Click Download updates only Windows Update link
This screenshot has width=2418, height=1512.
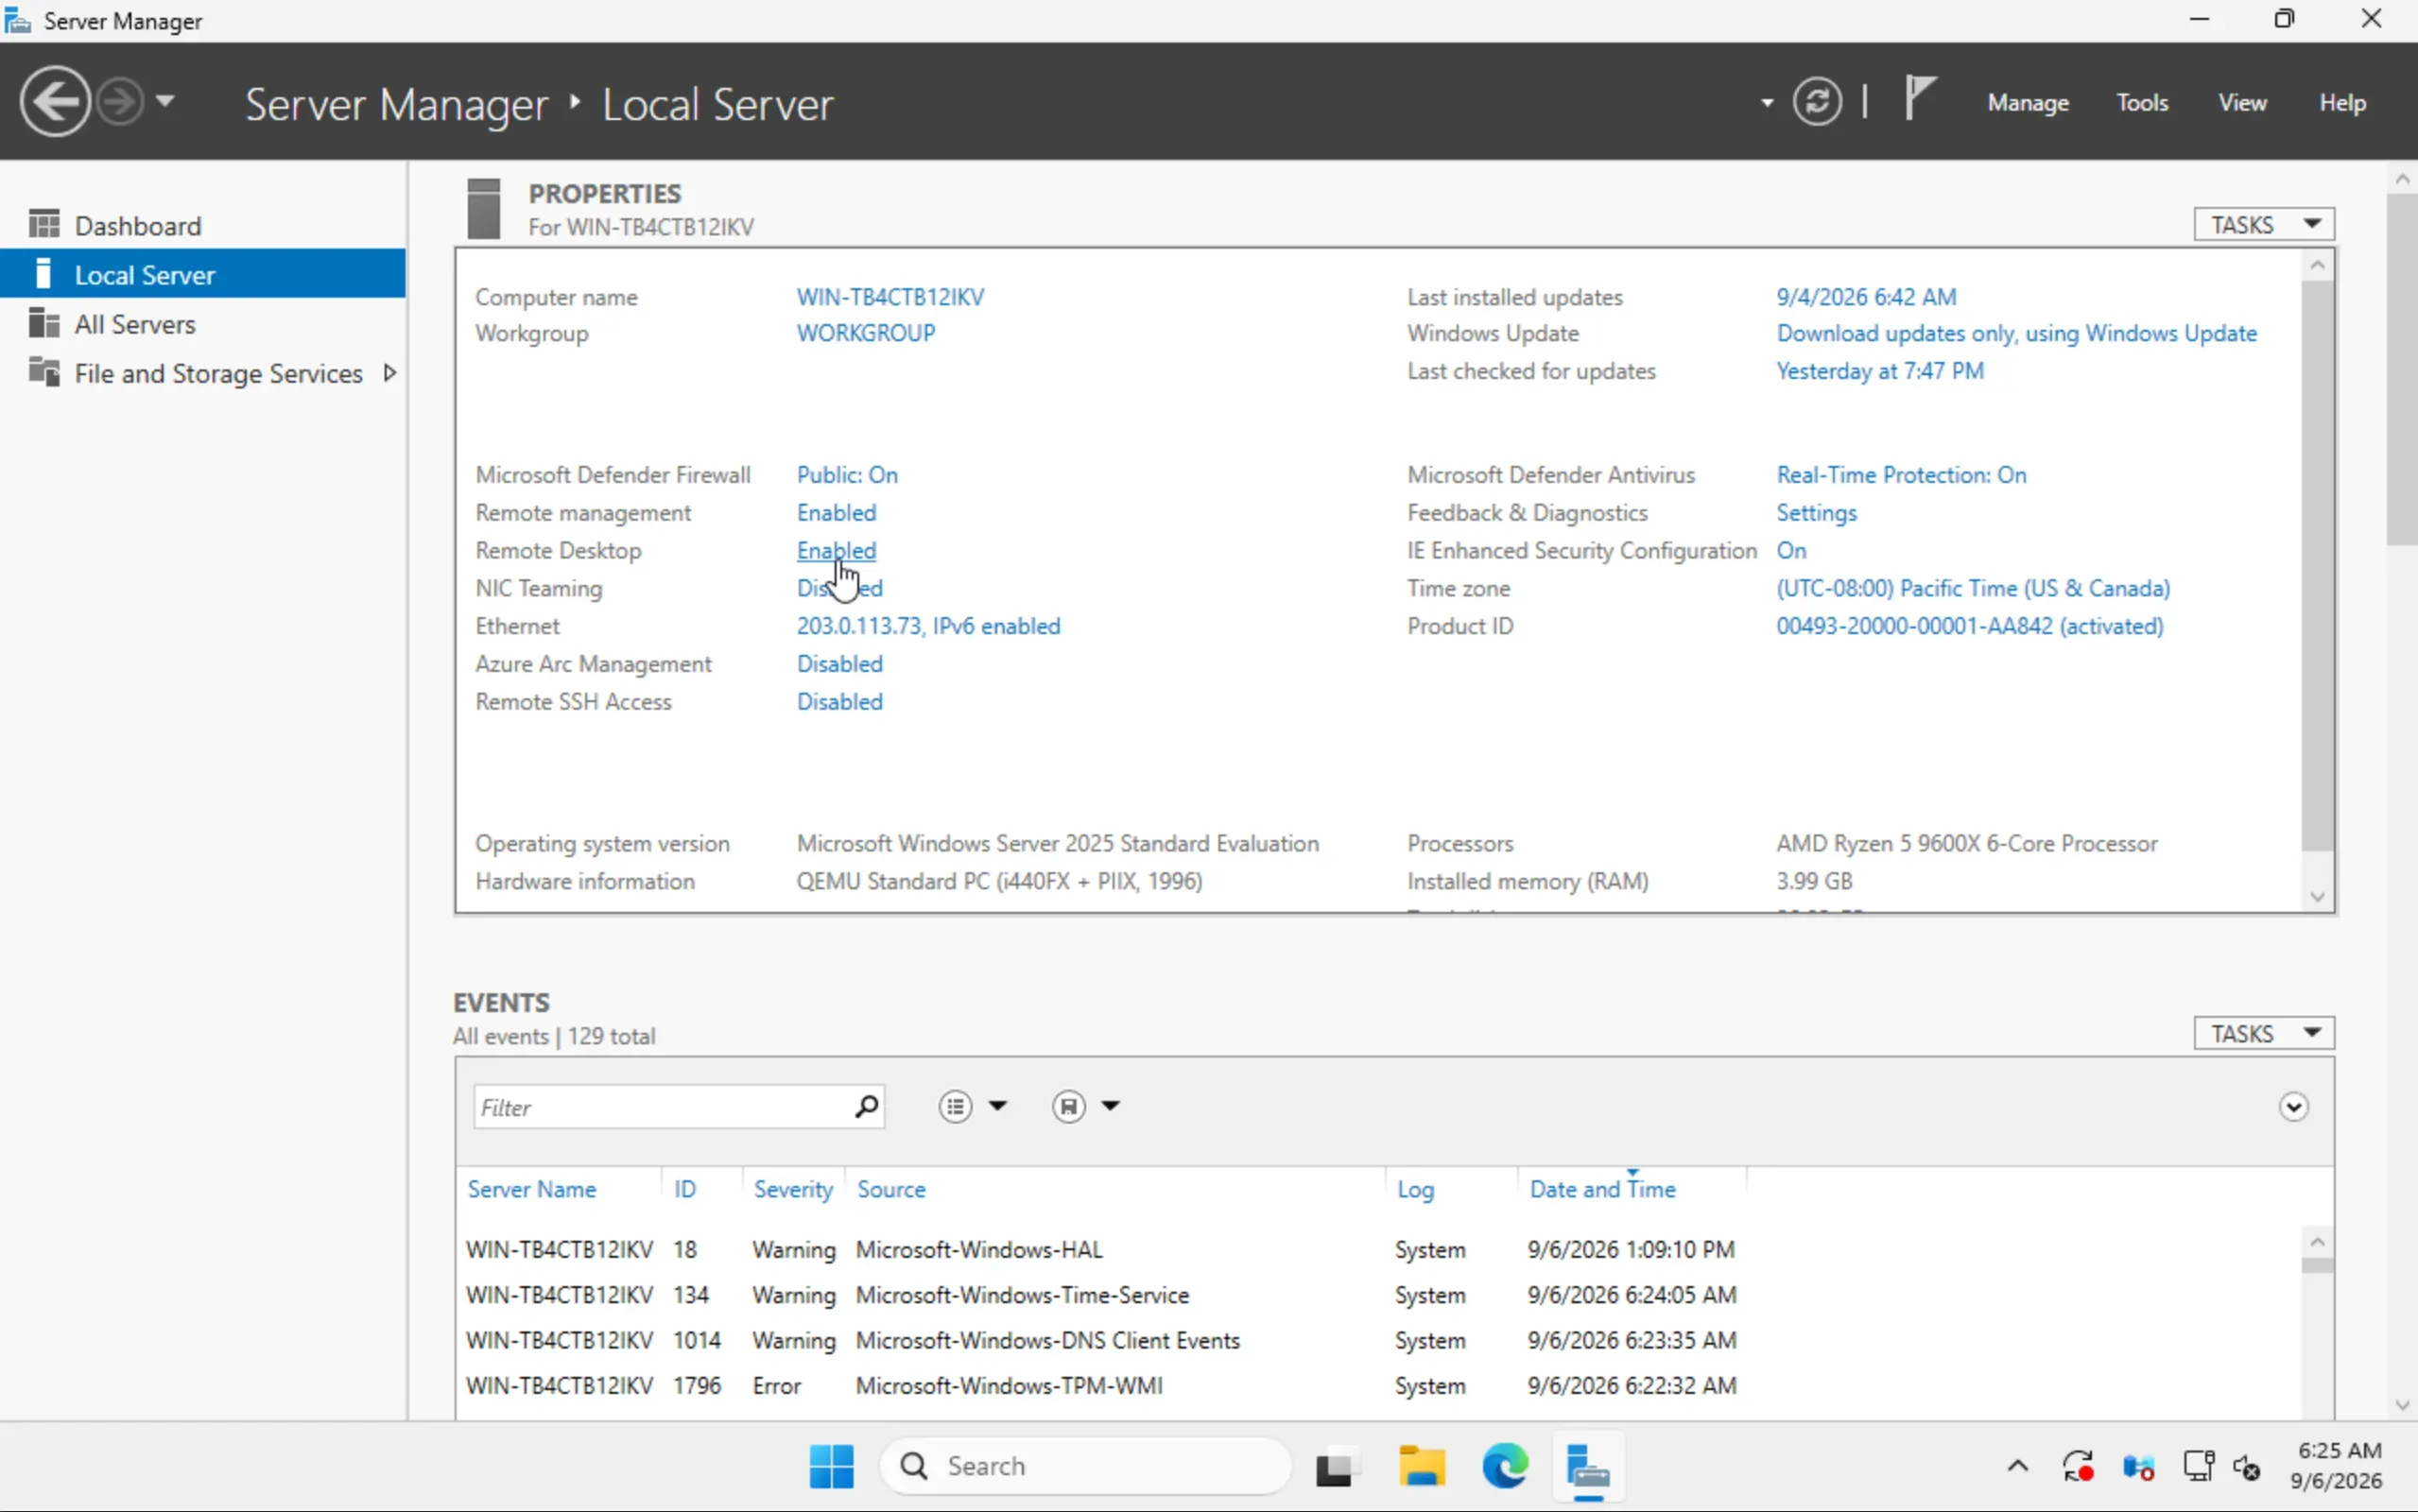click(x=2016, y=333)
